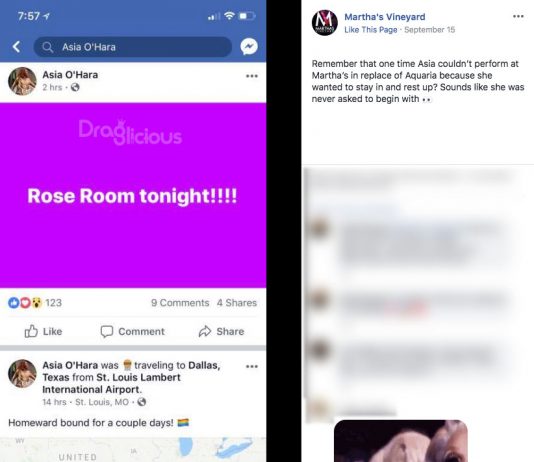Viewport: 534px width, 462px height.
Task: Click the Comment speech bubble icon
Action: pos(107,331)
